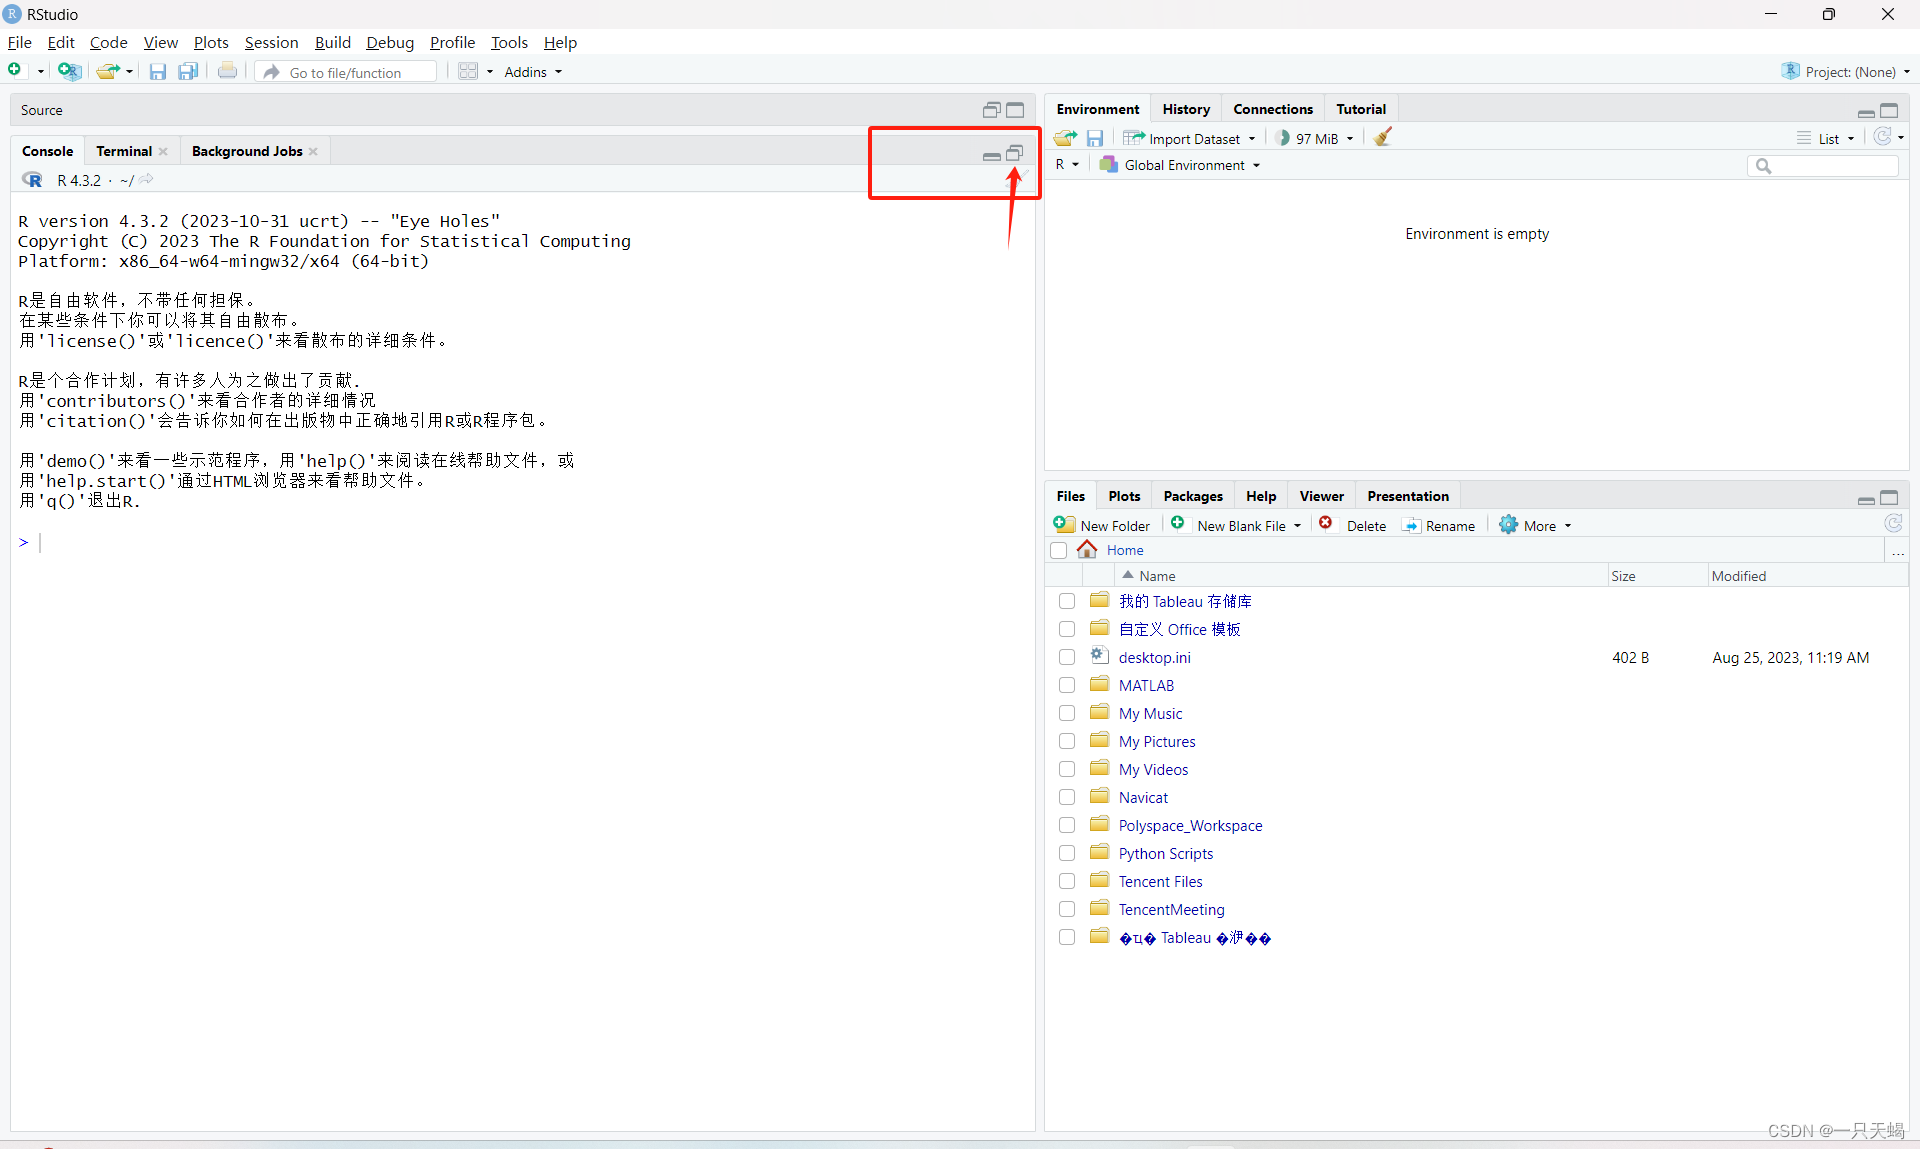
Task: Minimize the Console pane
Action: [992, 154]
